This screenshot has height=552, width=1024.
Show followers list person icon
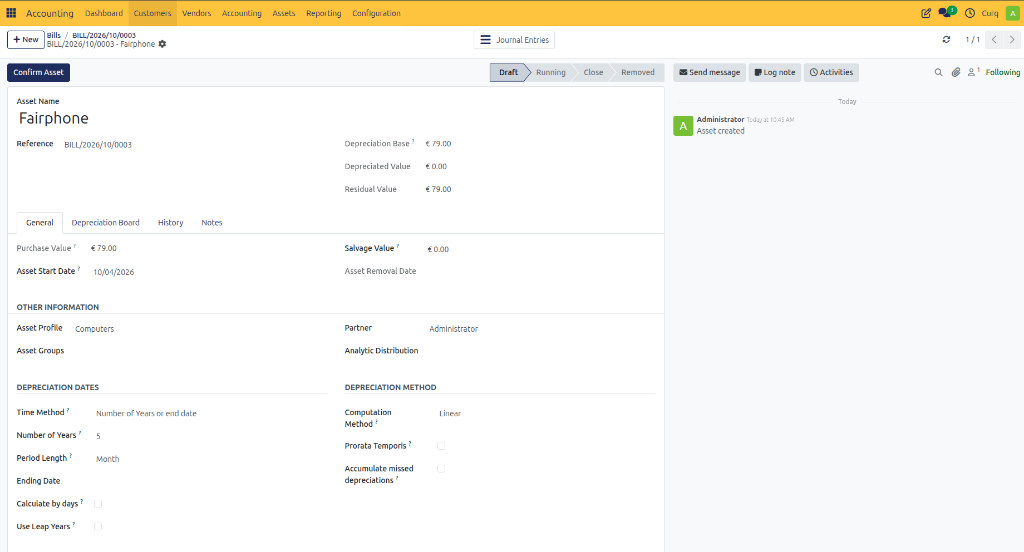coord(973,72)
